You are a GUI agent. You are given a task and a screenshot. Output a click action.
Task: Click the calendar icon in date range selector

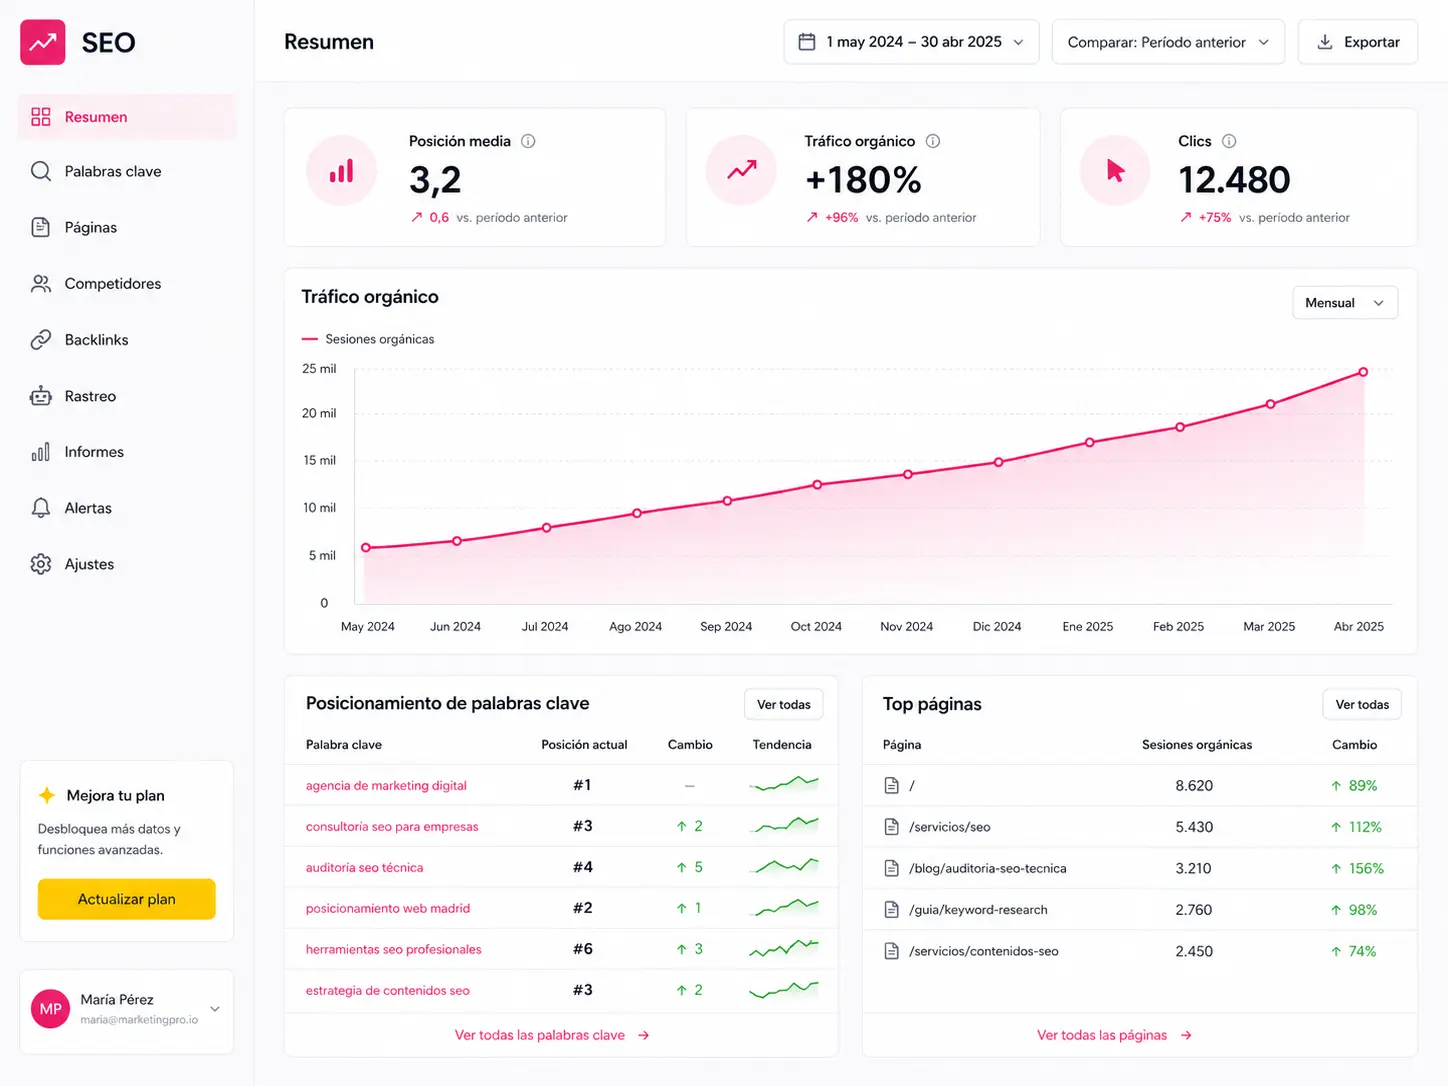point(807,42)
